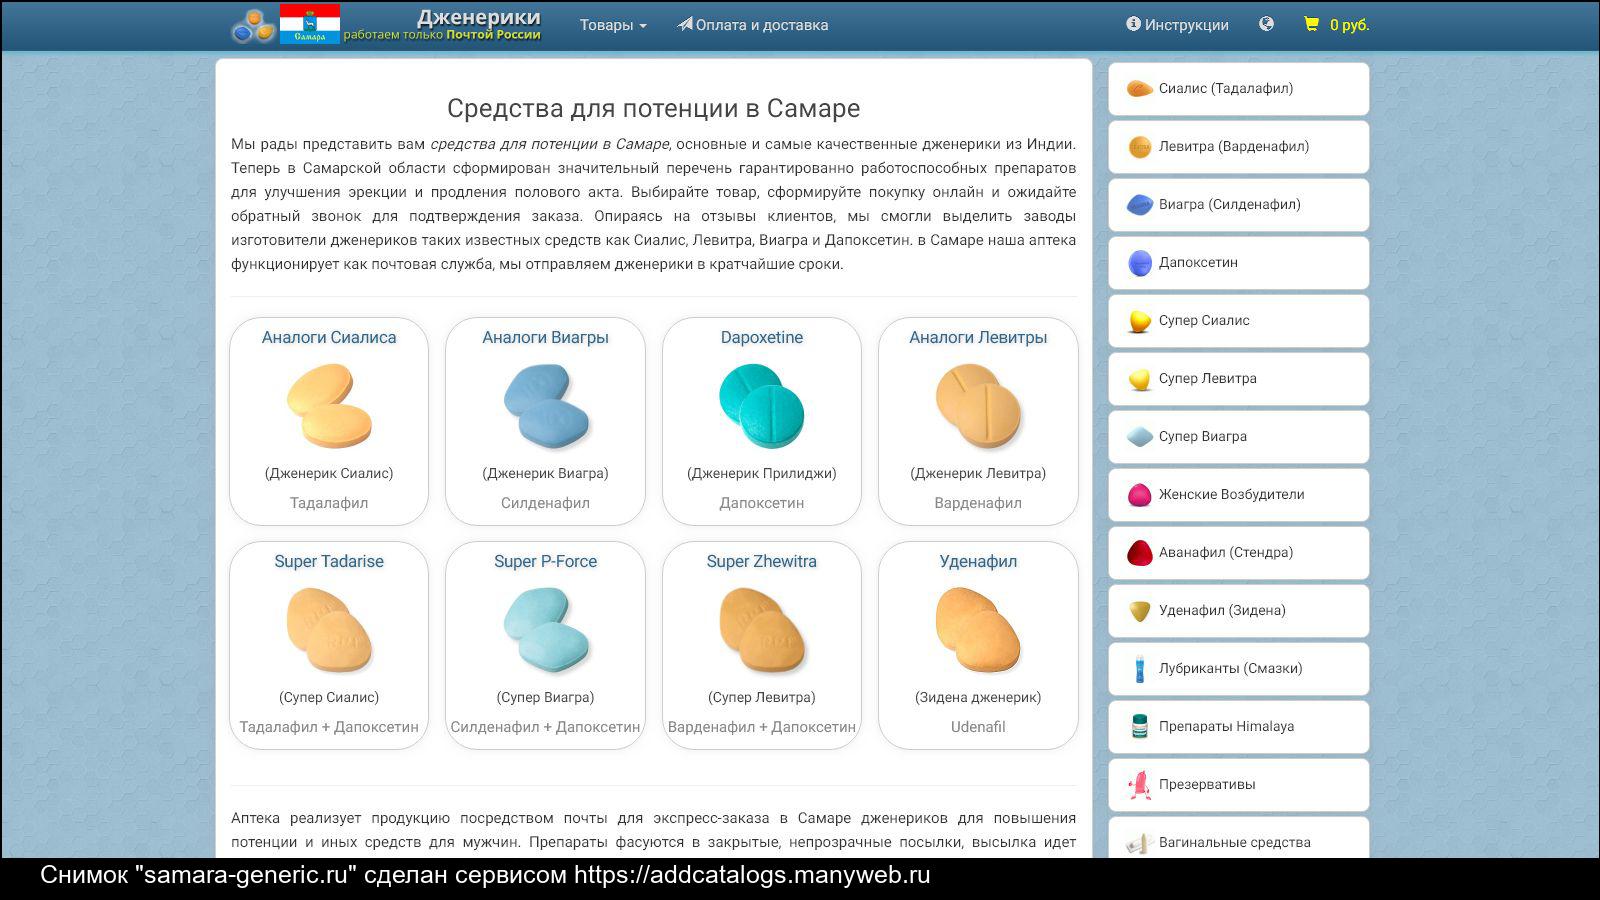Click the pill icon next to Супер Левитра
The image size is (1600, 900).
(1139, 379)
